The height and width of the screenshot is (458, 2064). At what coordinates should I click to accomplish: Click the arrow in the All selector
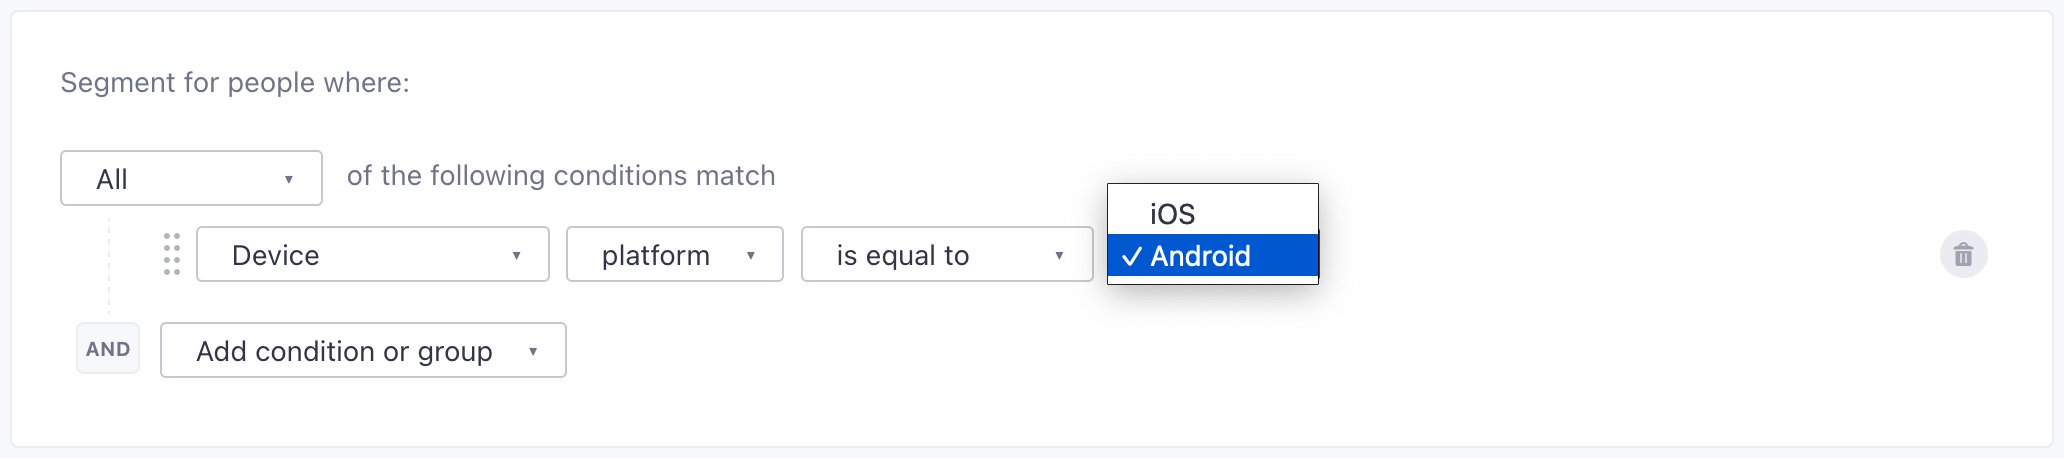289,180
